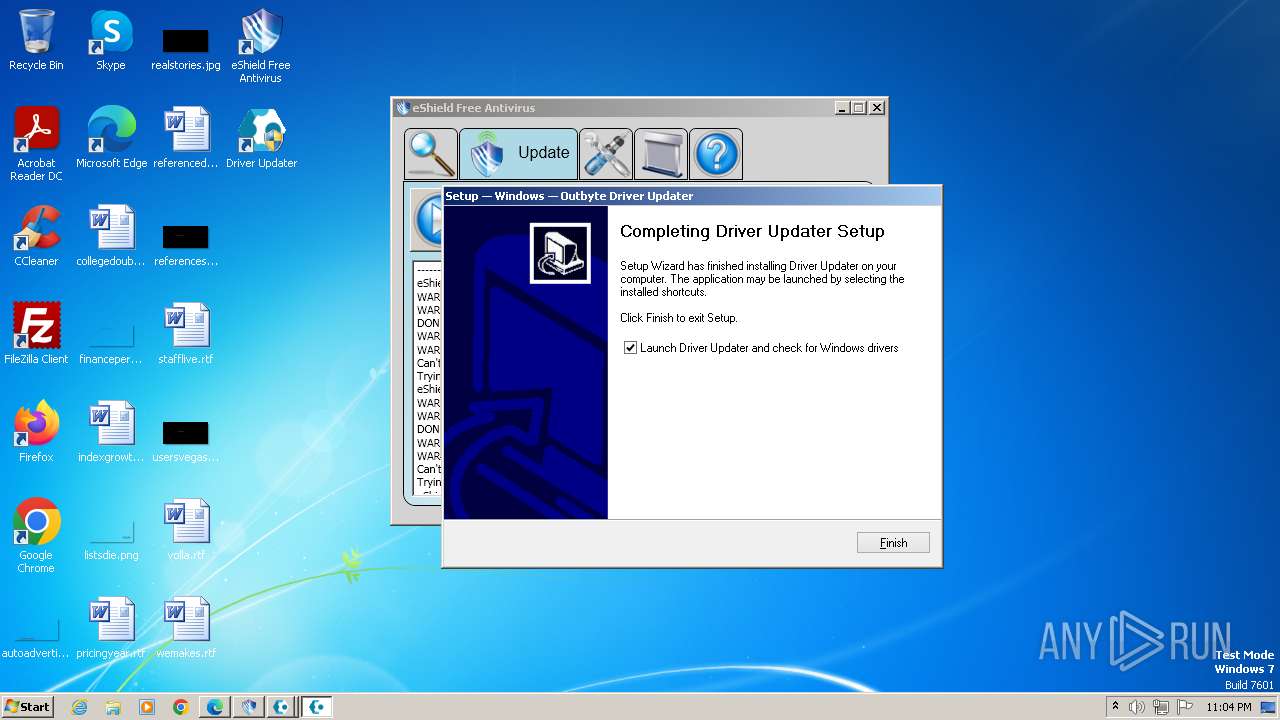Open Acrobat Reader DC shortcut
This screenshot has height=720, width=1280.
coord(36,144)
